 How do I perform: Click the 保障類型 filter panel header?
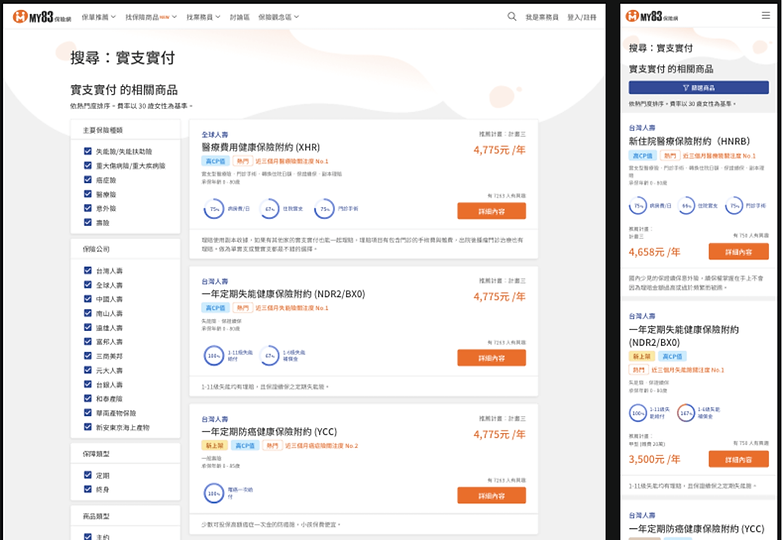point(125,454)
